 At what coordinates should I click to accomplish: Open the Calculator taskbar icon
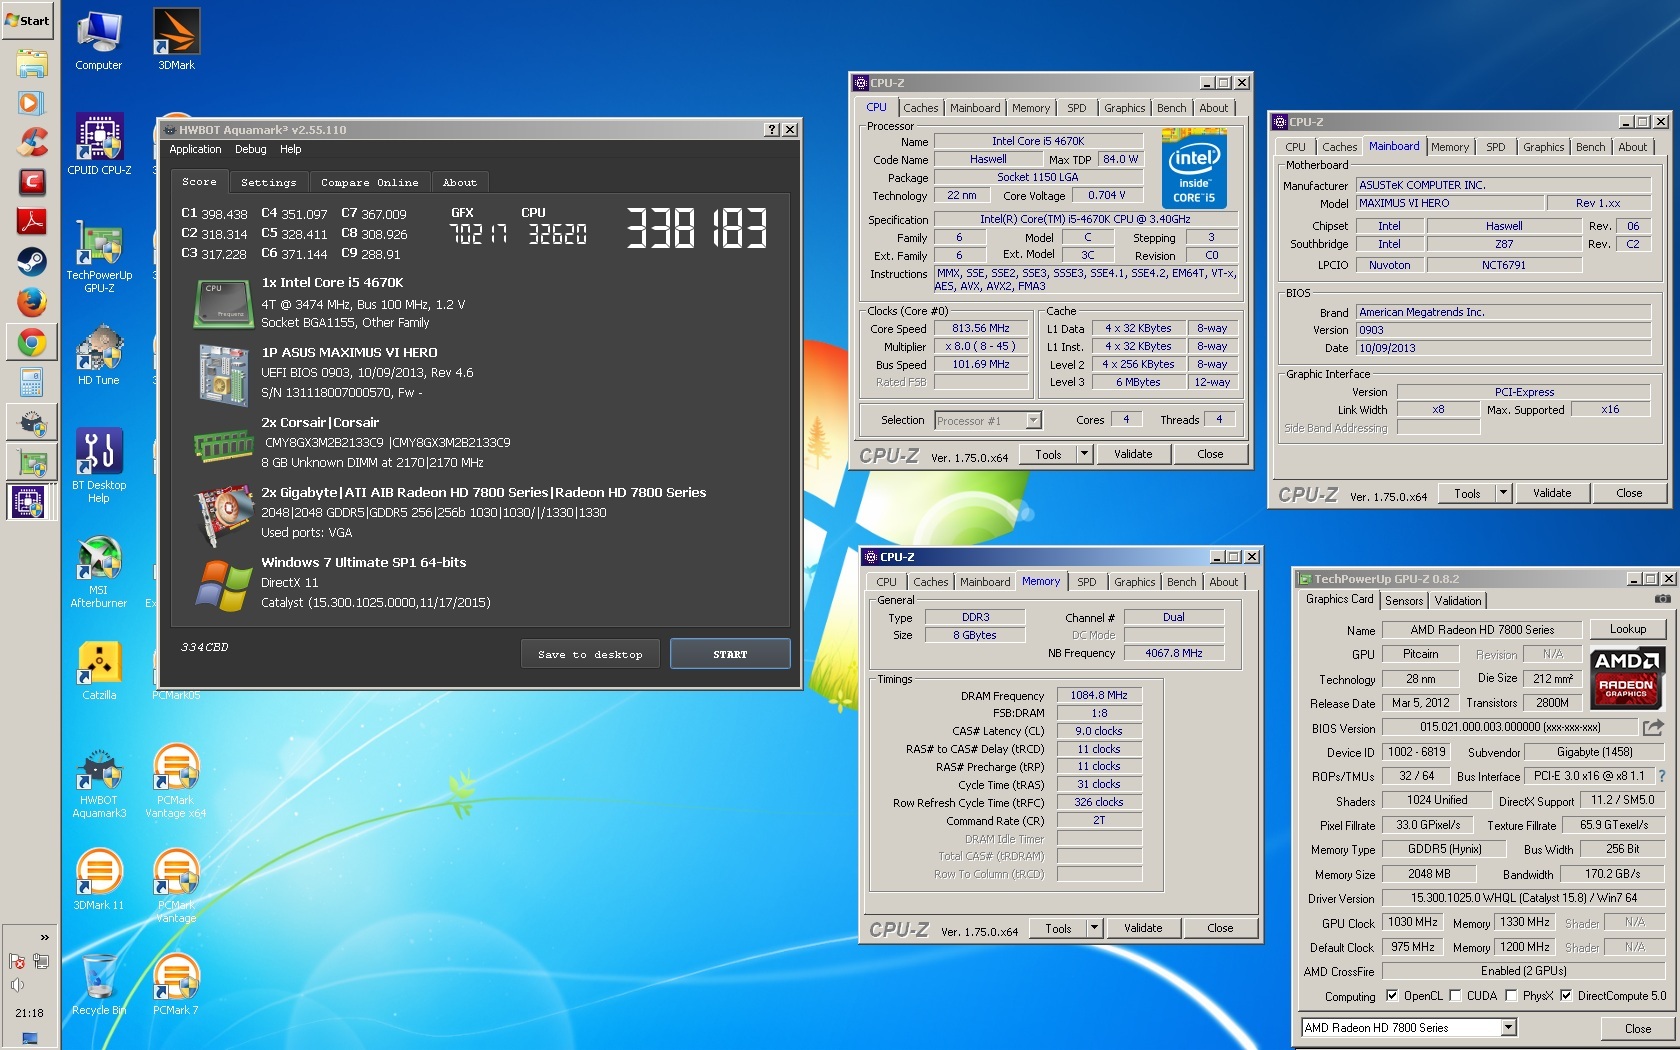(31, 382)
